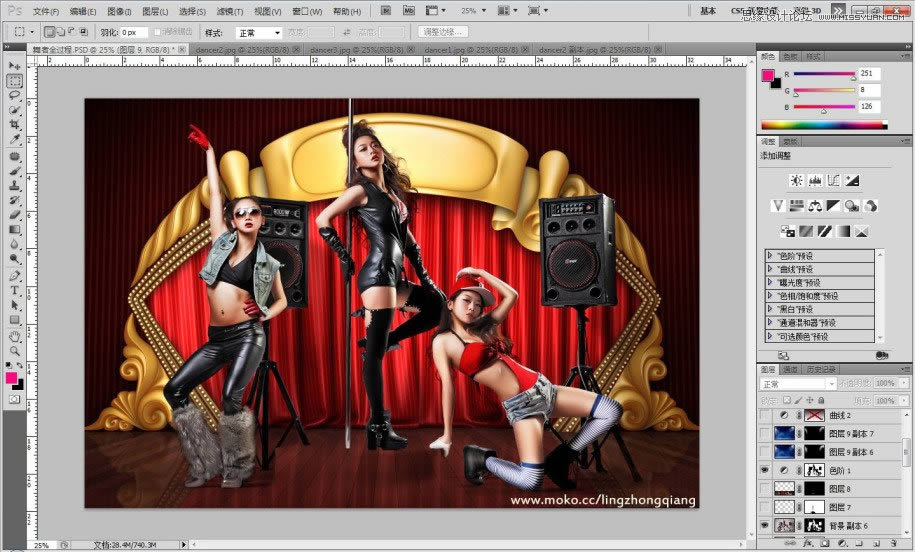Select the Move tool in the toolbox
The height and width of the screenshot is (552, 915).
point(15,66)
